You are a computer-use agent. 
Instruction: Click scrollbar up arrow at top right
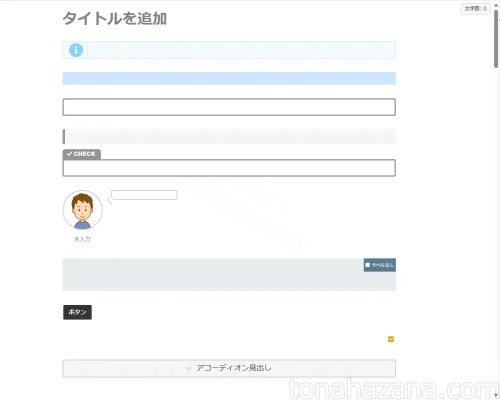496,5
